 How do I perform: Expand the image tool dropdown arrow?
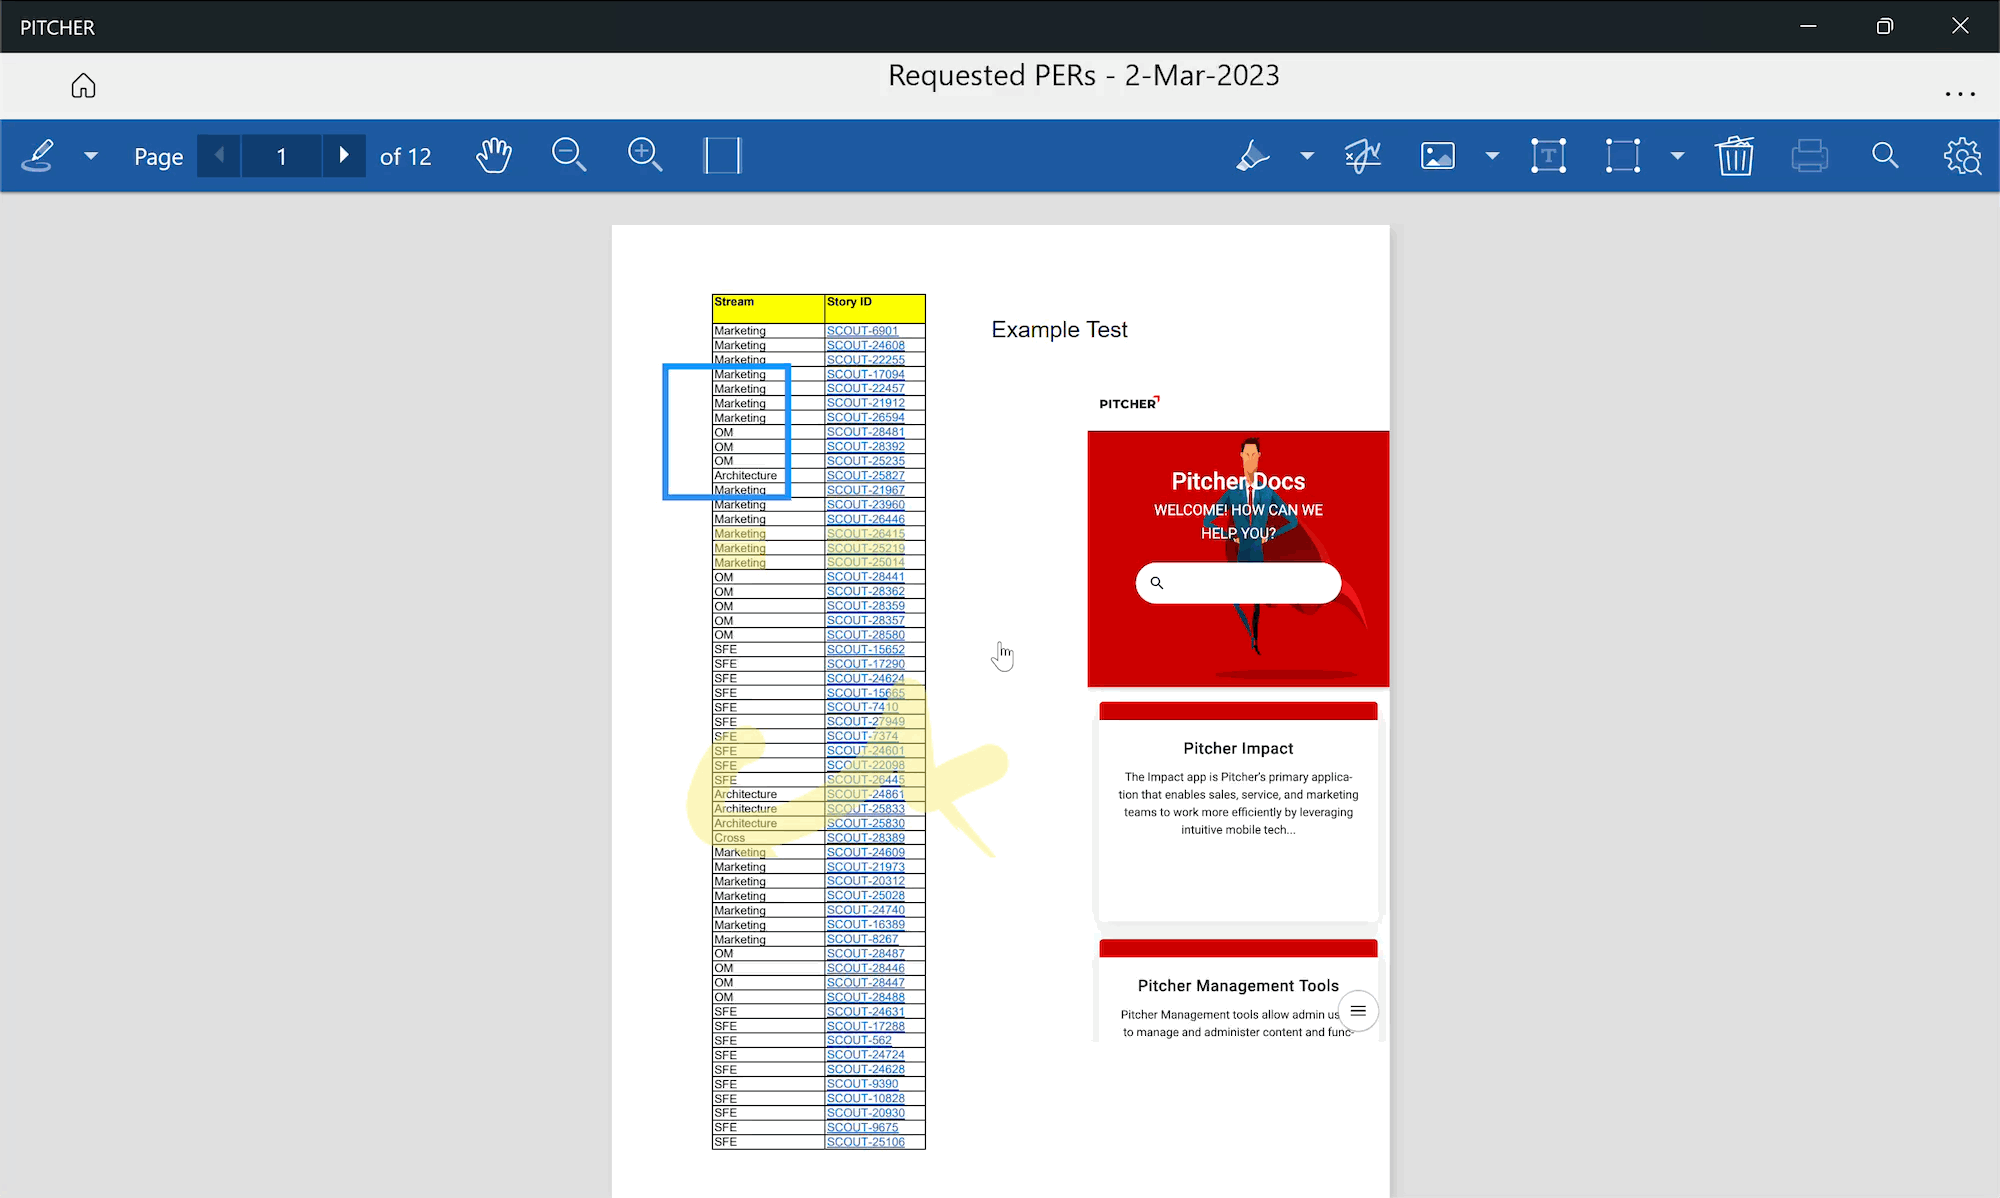point(1492,156)
